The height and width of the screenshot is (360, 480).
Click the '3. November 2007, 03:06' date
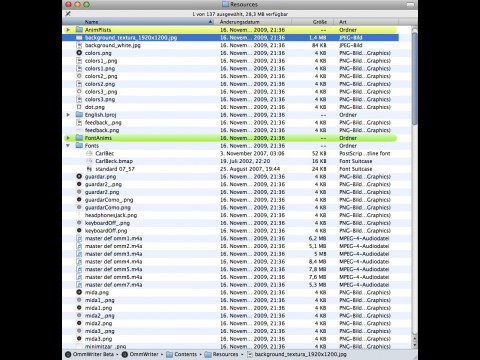252,153
